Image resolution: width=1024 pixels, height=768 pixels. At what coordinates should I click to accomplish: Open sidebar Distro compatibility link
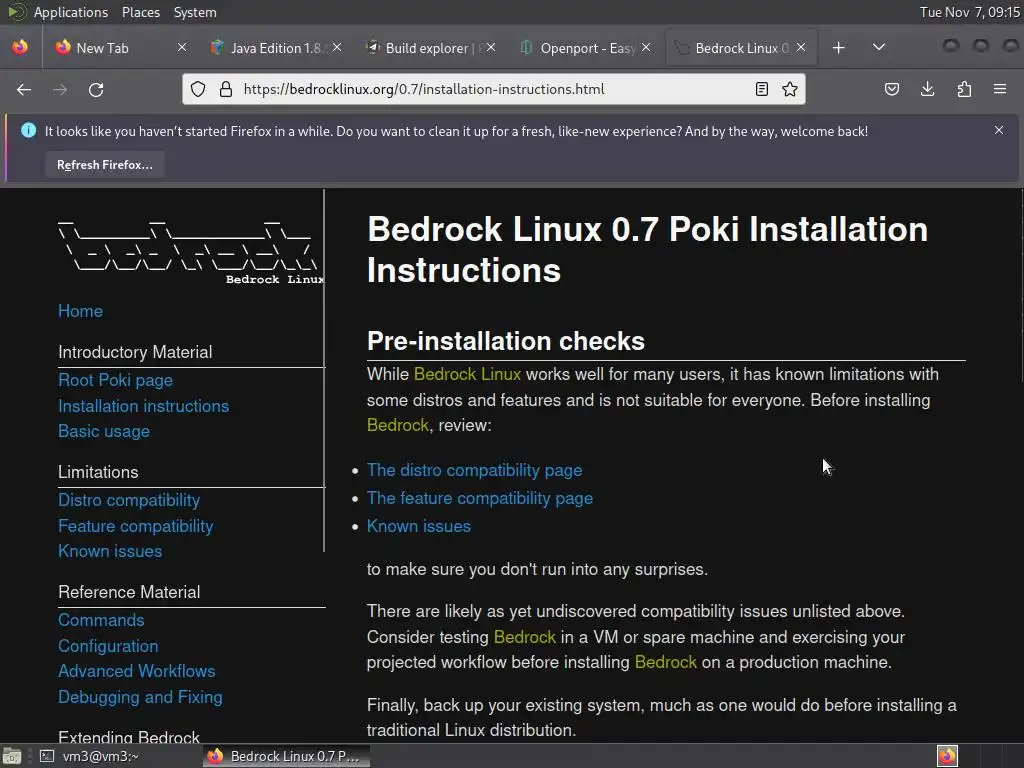coord(129,500)
